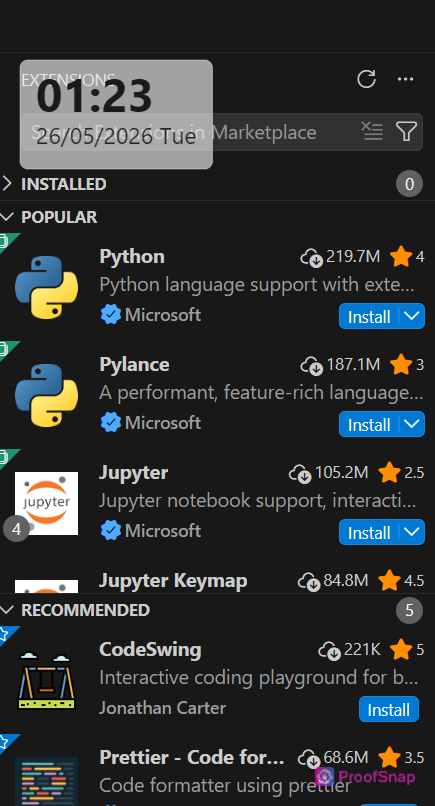Viewport: 435px width, 806px height.
Task: Click Prettier's rating star
Action: (389, 758)
